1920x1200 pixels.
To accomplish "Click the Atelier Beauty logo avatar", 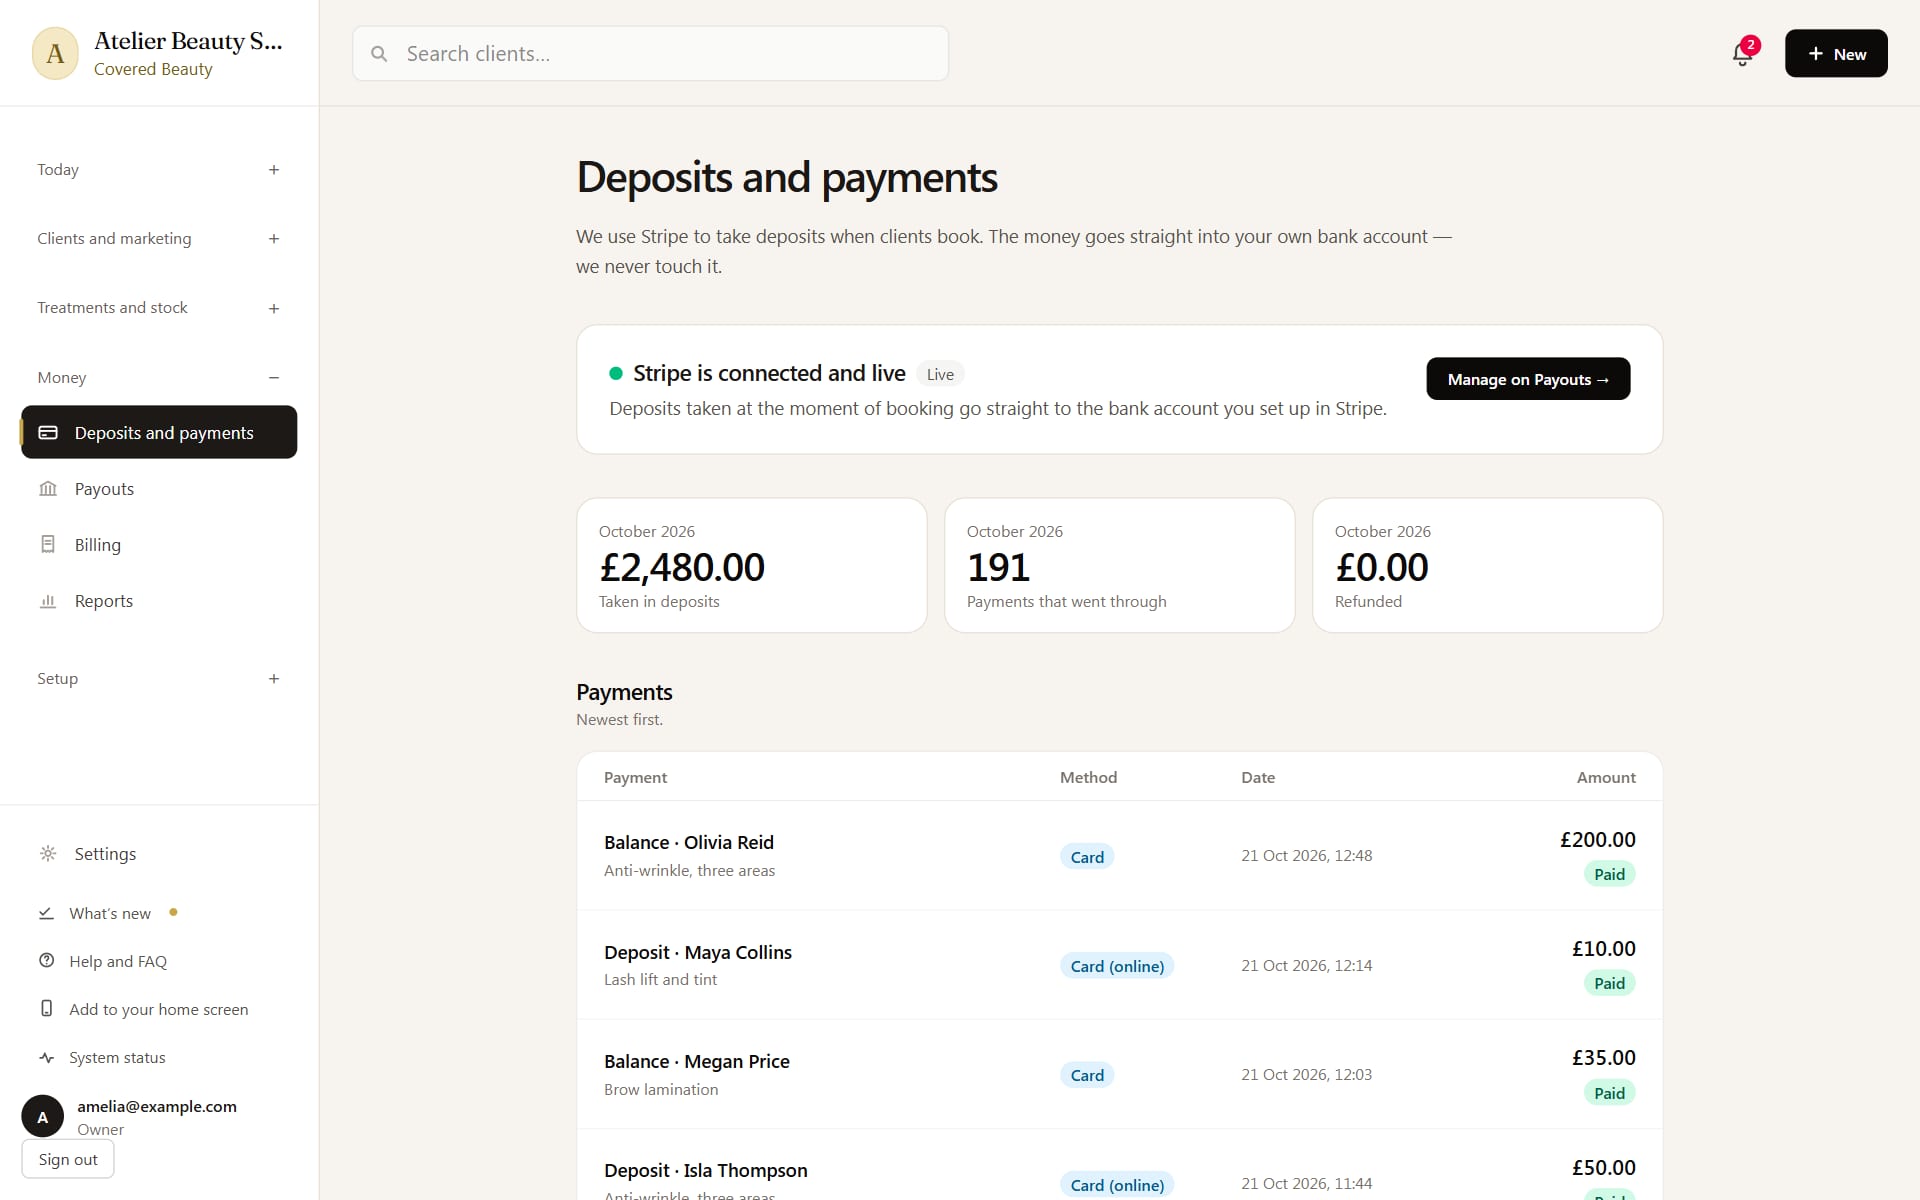I will (x=55, y=53).
